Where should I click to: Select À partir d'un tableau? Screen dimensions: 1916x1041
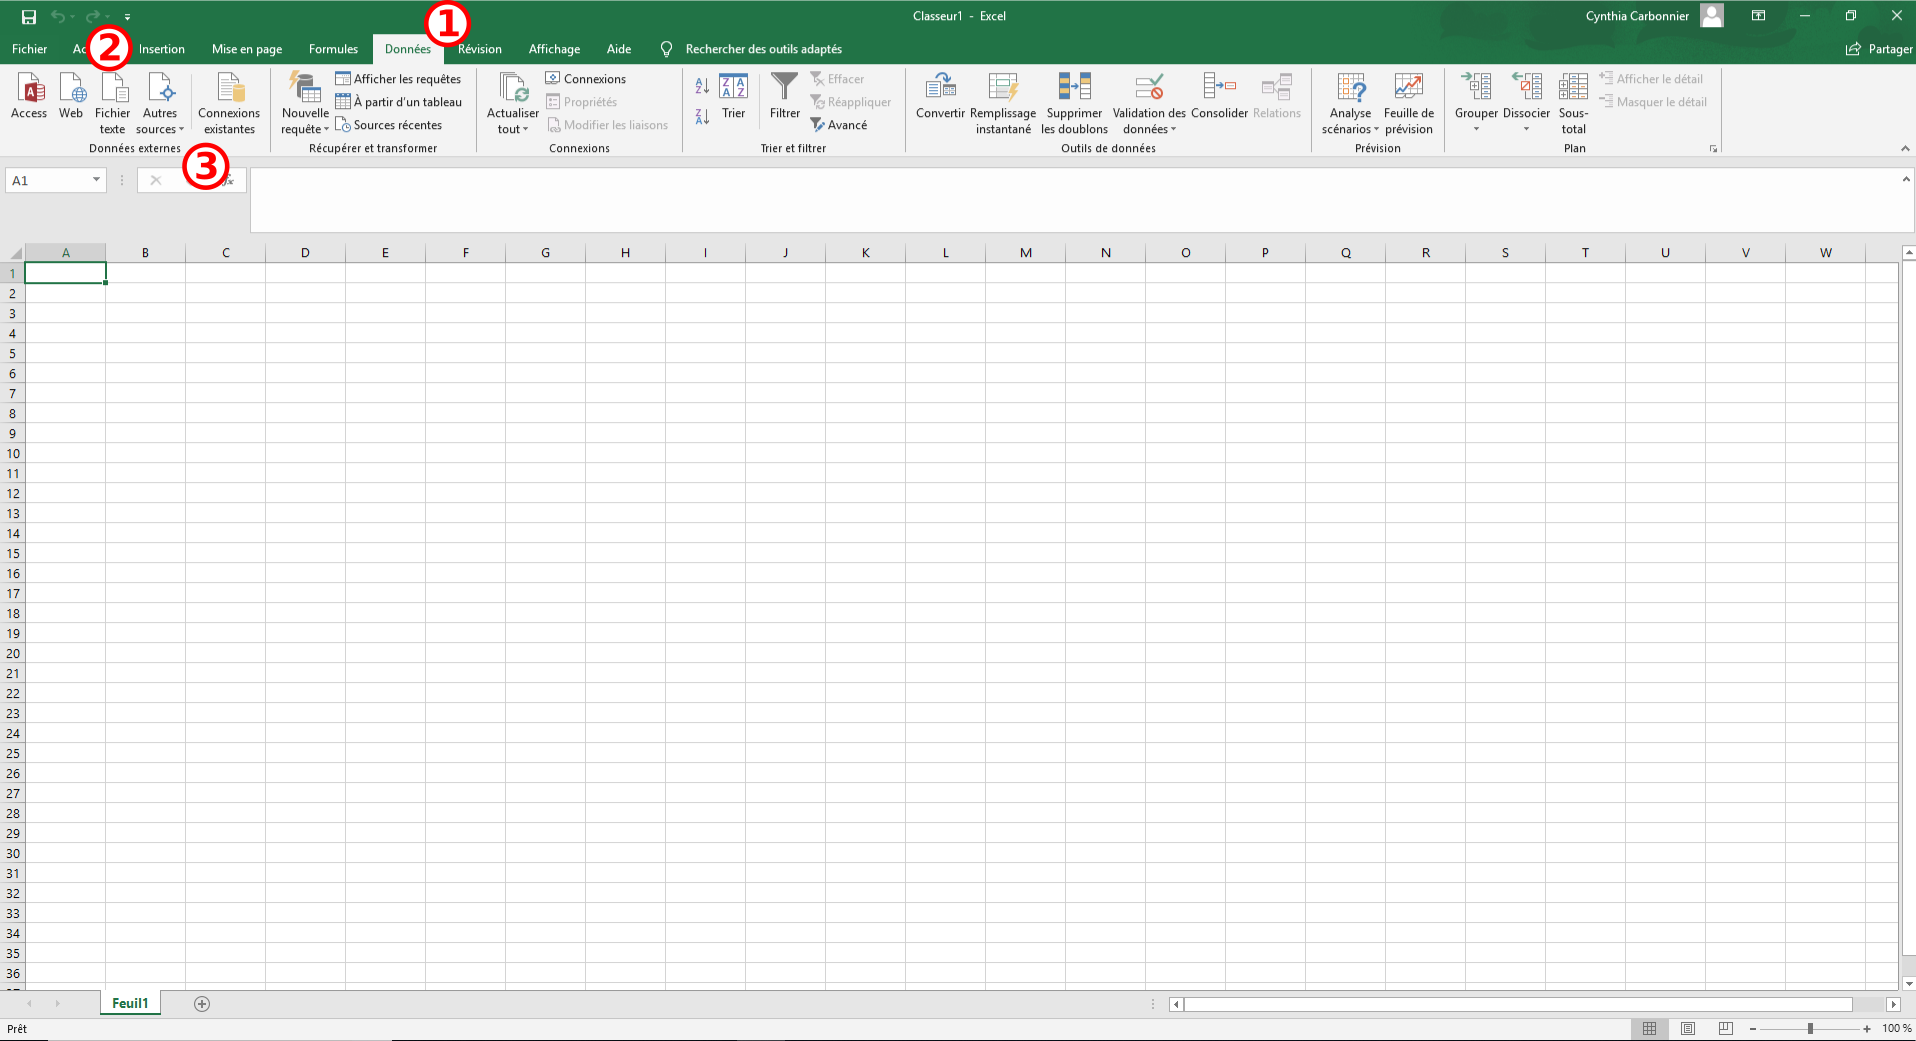tap(398, 102)
